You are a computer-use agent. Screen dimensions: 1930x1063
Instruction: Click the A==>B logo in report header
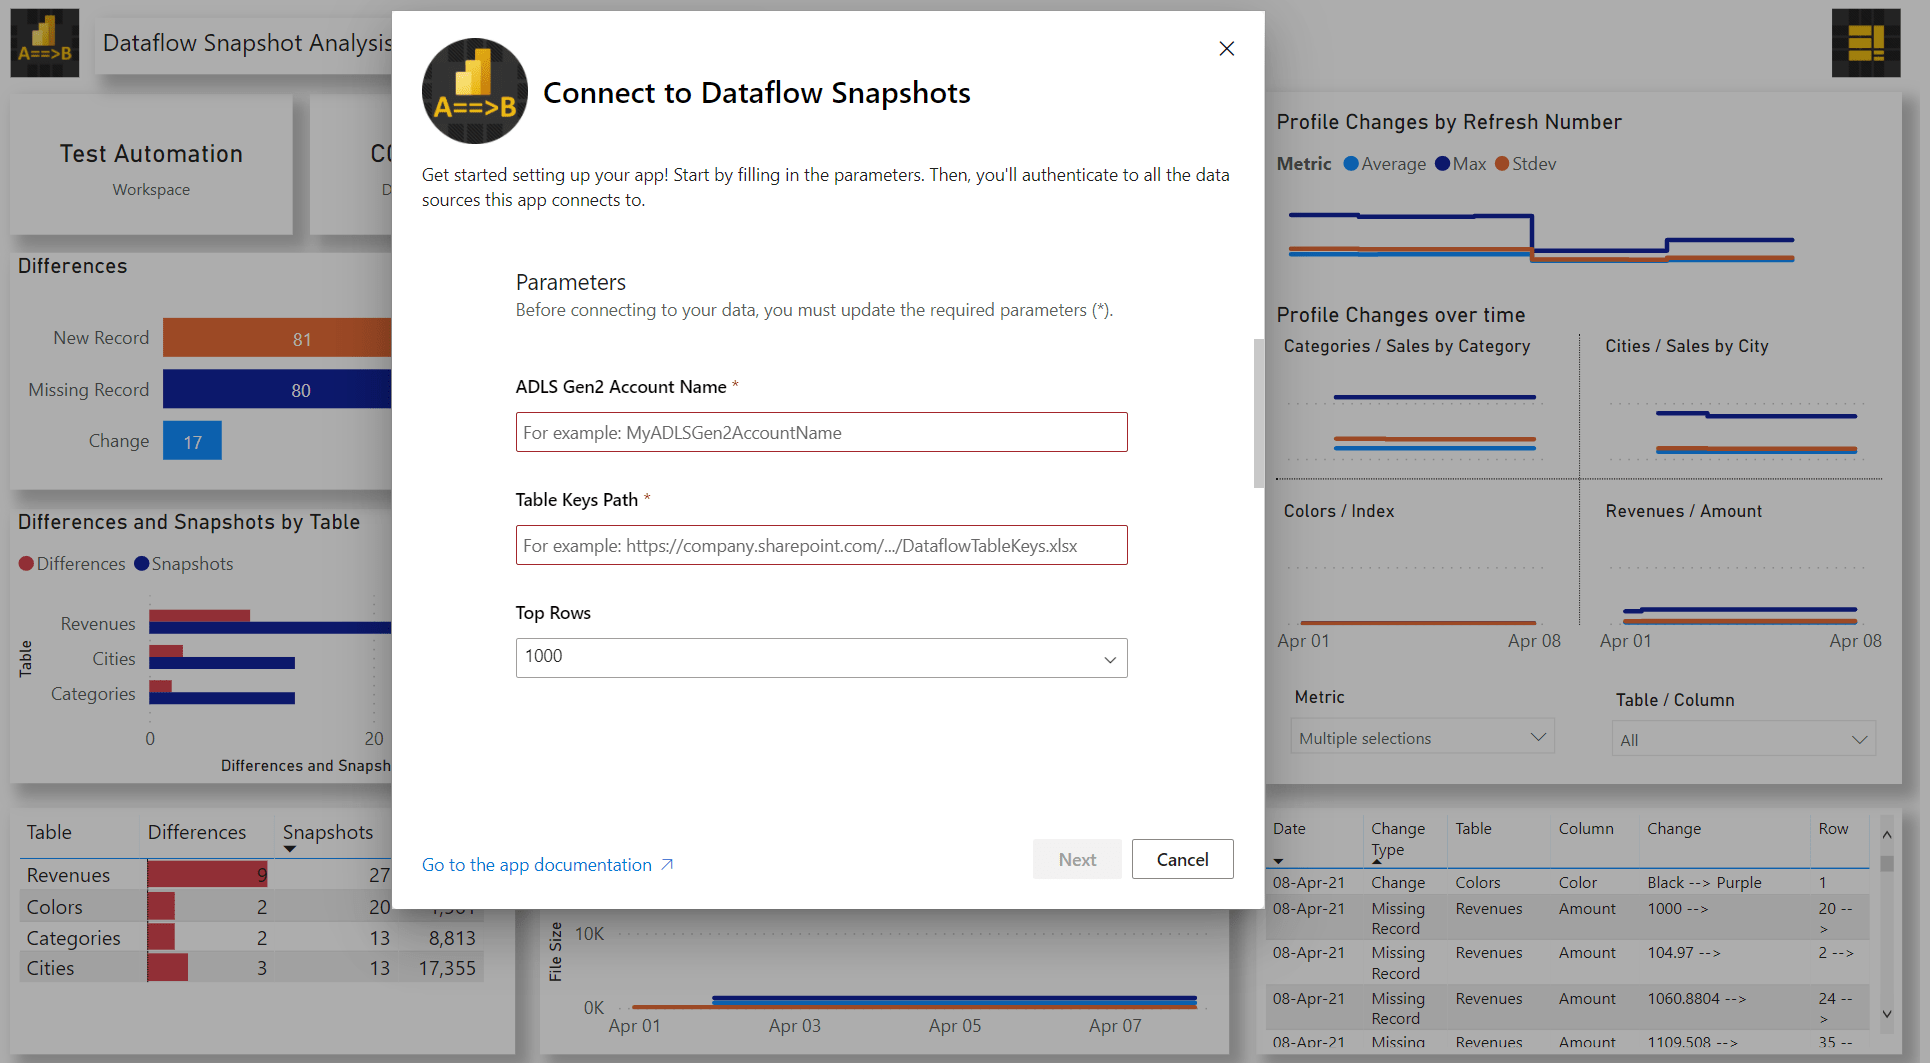[x=45, y=43]
